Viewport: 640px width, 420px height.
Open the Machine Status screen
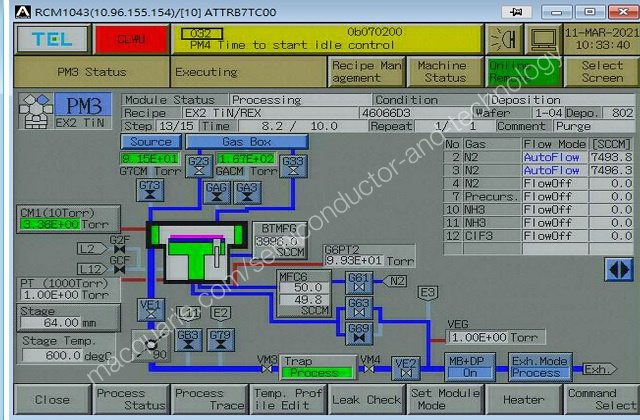[x=442, y=71]
